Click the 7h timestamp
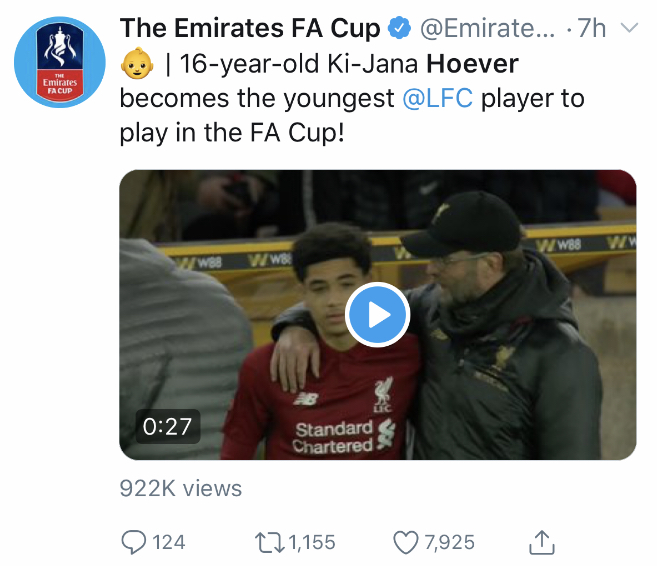This screenshot has width=657, height=566. 591,29
